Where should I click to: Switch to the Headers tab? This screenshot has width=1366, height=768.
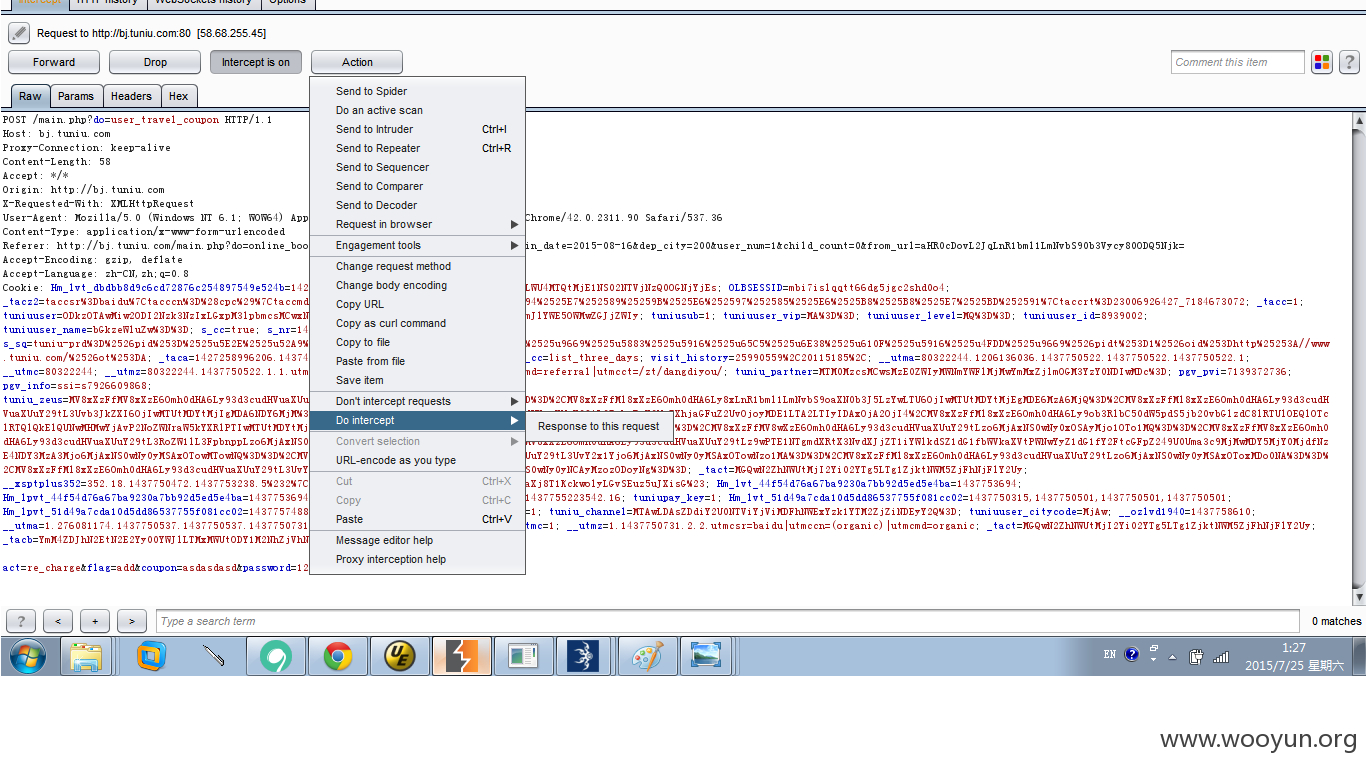pyautogui.click(x=131, y=96)
